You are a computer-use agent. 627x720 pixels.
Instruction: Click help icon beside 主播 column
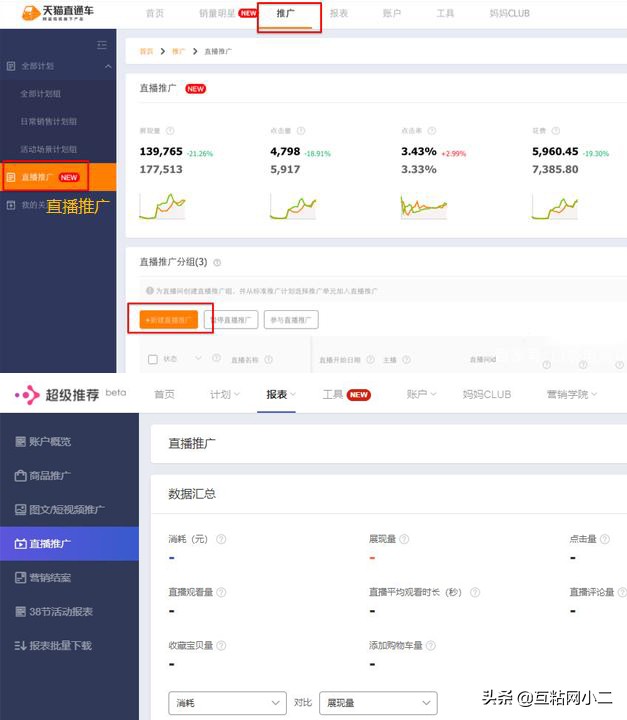[x=407, y=359]
